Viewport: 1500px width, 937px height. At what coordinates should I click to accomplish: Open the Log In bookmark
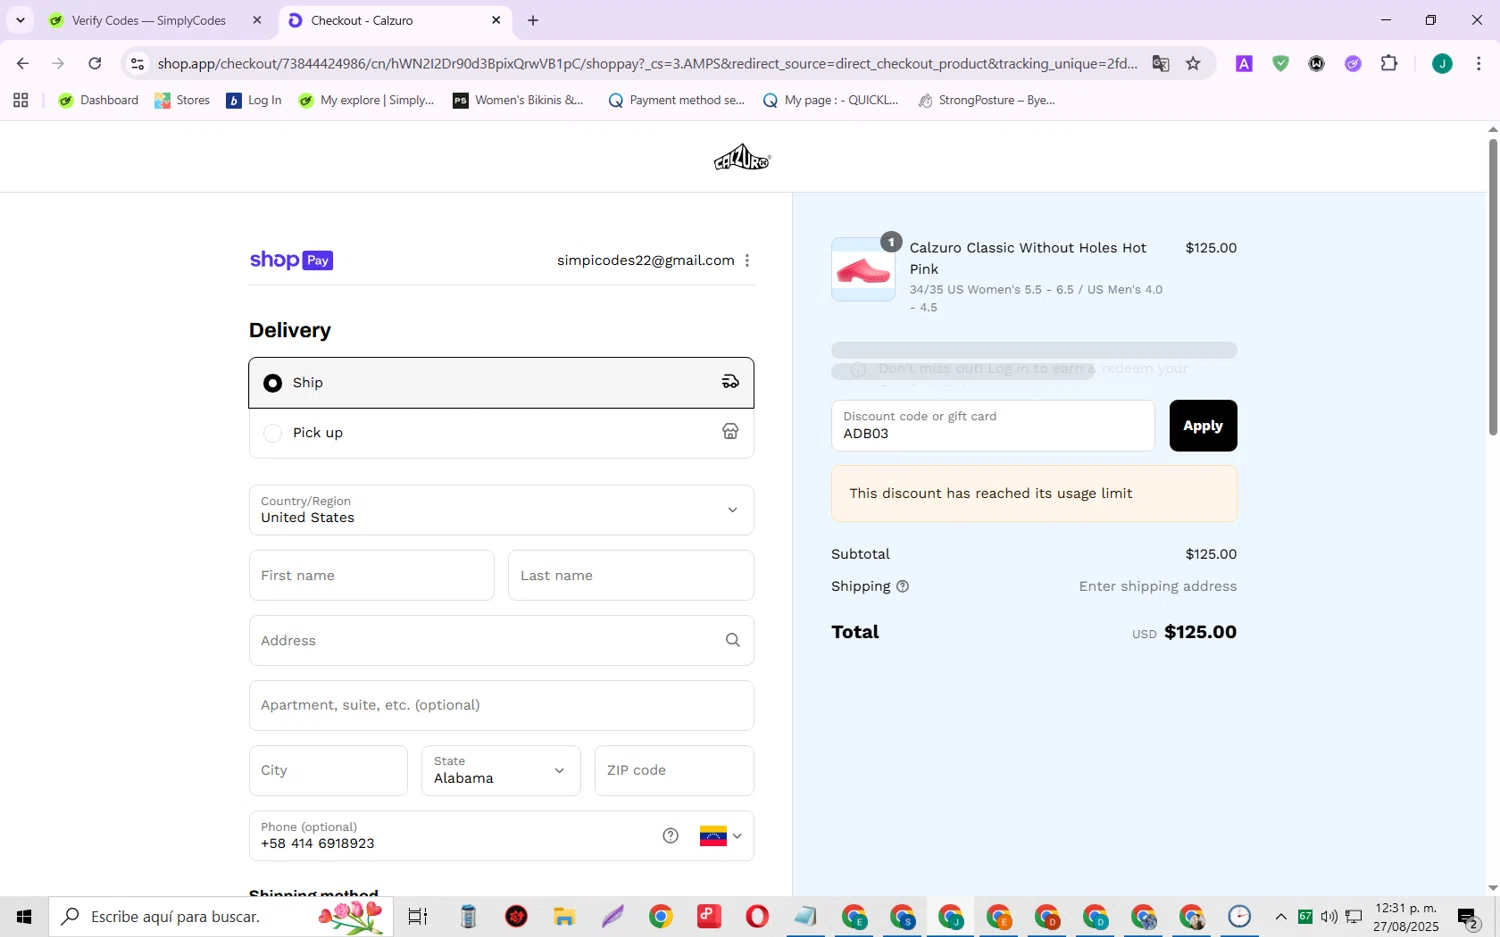pos(254,100)
